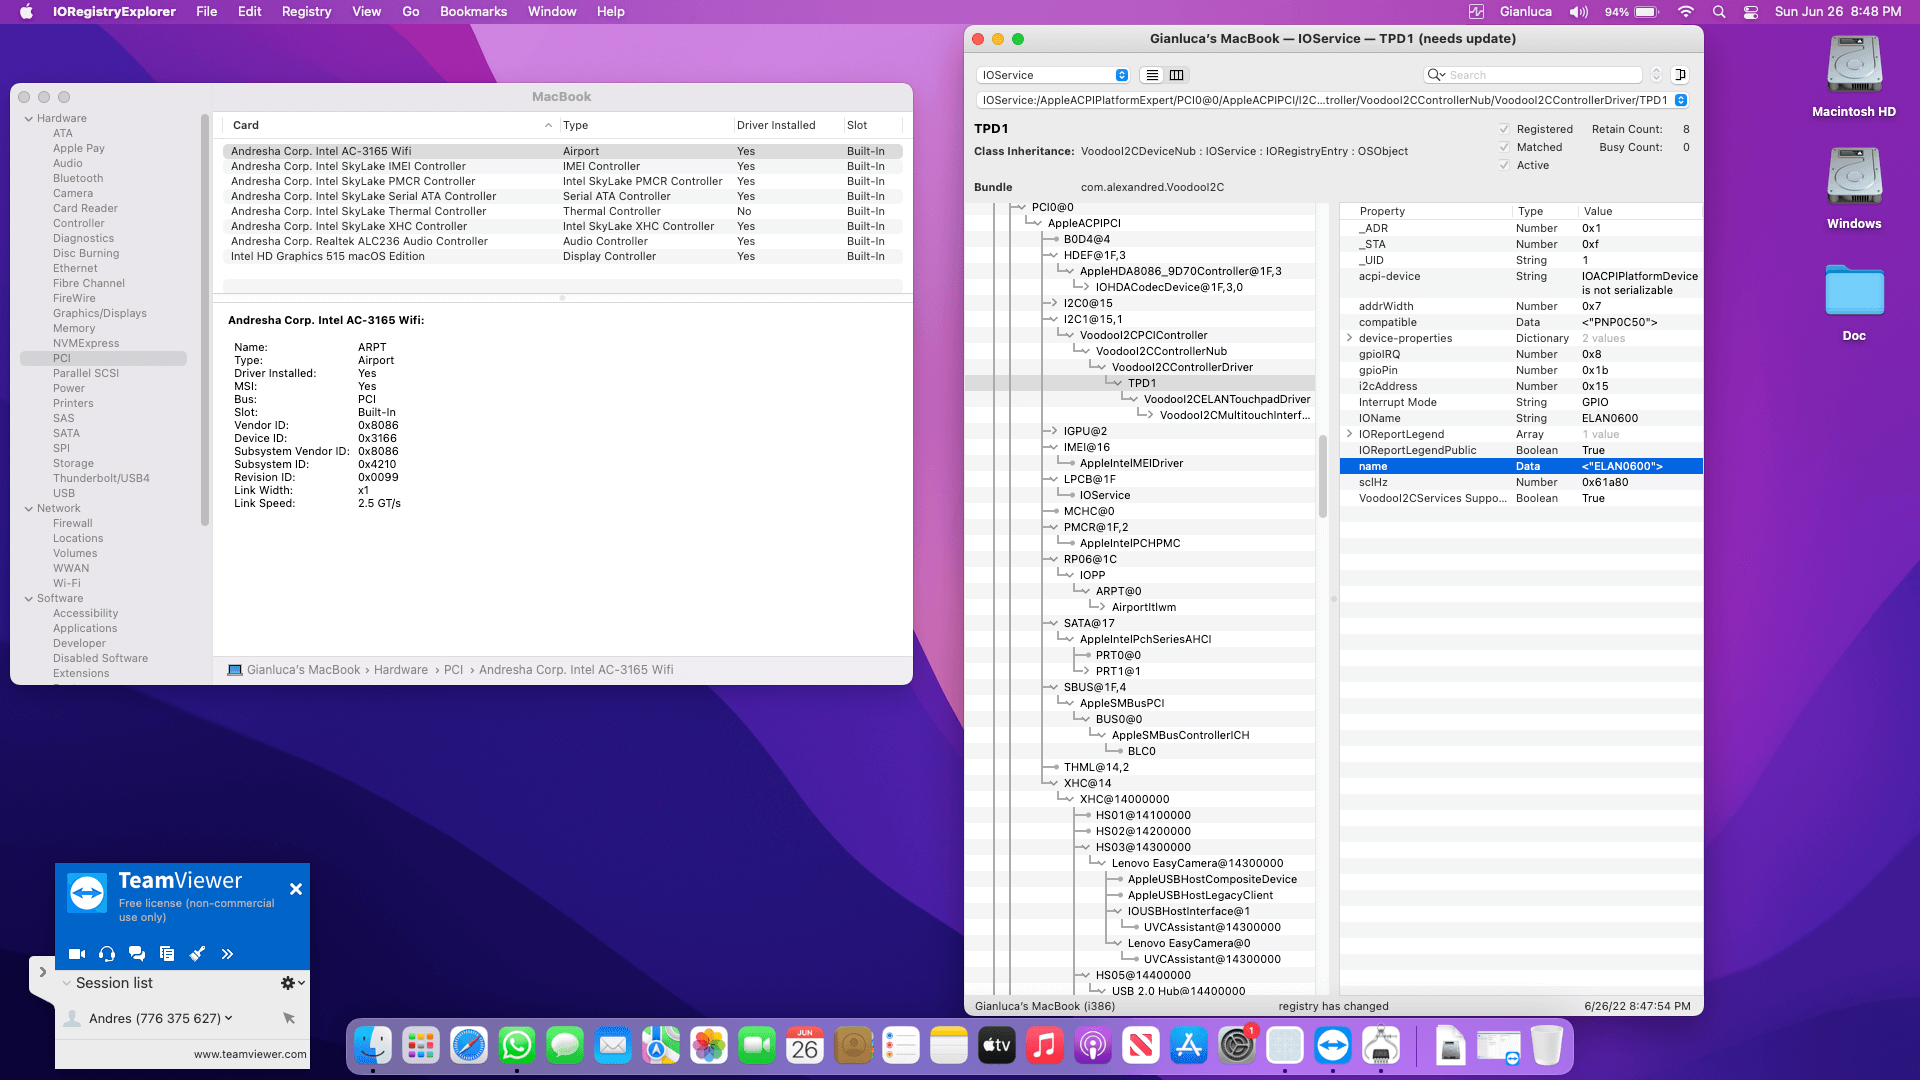Open System Preferences from the Dock

click(x=1237, y=1046)
